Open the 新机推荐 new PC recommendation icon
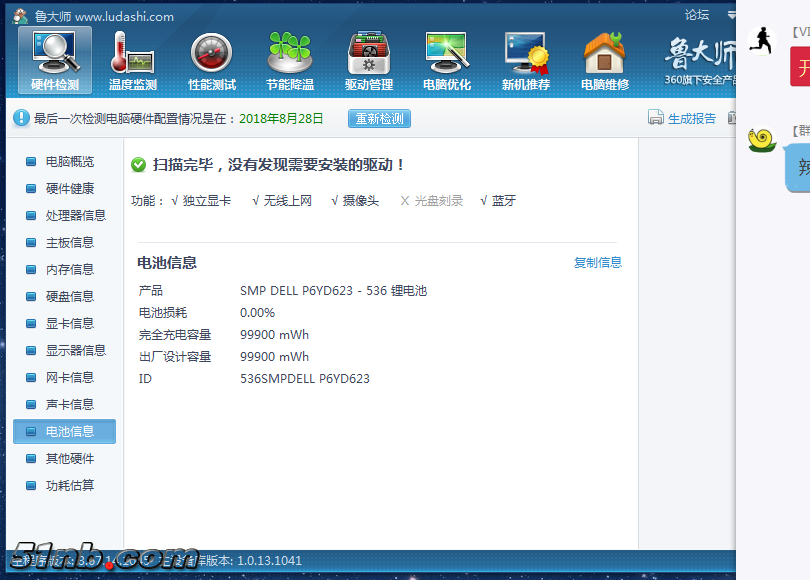Image resolution: width=810 pixels, height=580 pixels. click(526, 60)
